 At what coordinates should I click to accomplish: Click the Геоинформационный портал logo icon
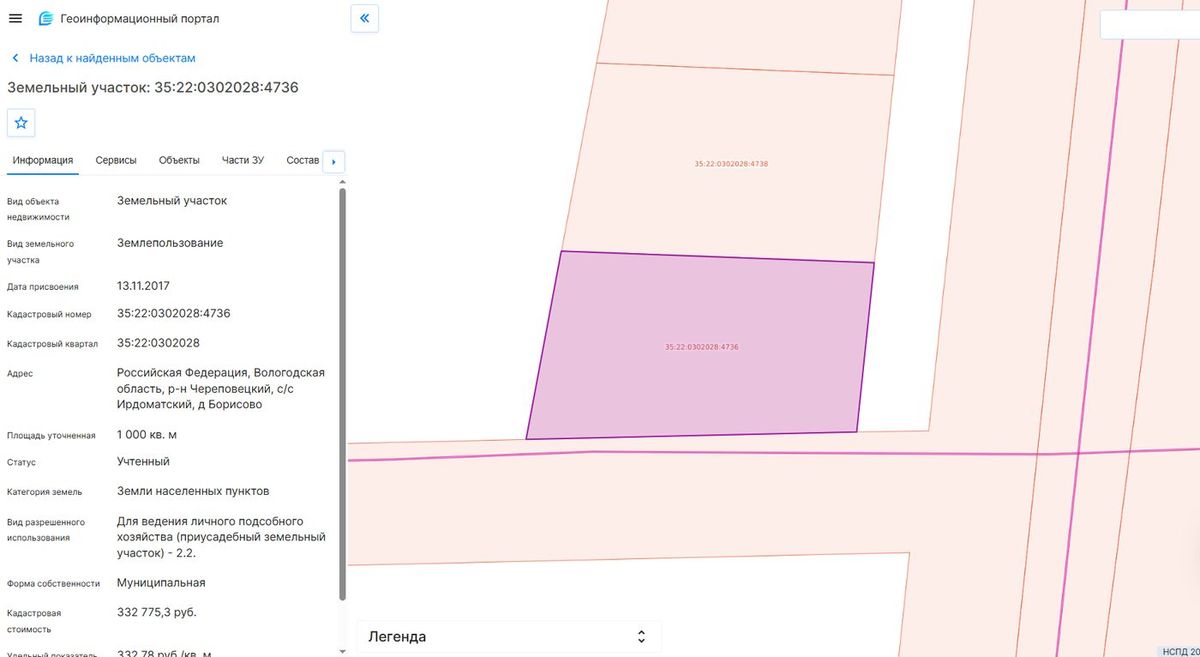(46, 19)
